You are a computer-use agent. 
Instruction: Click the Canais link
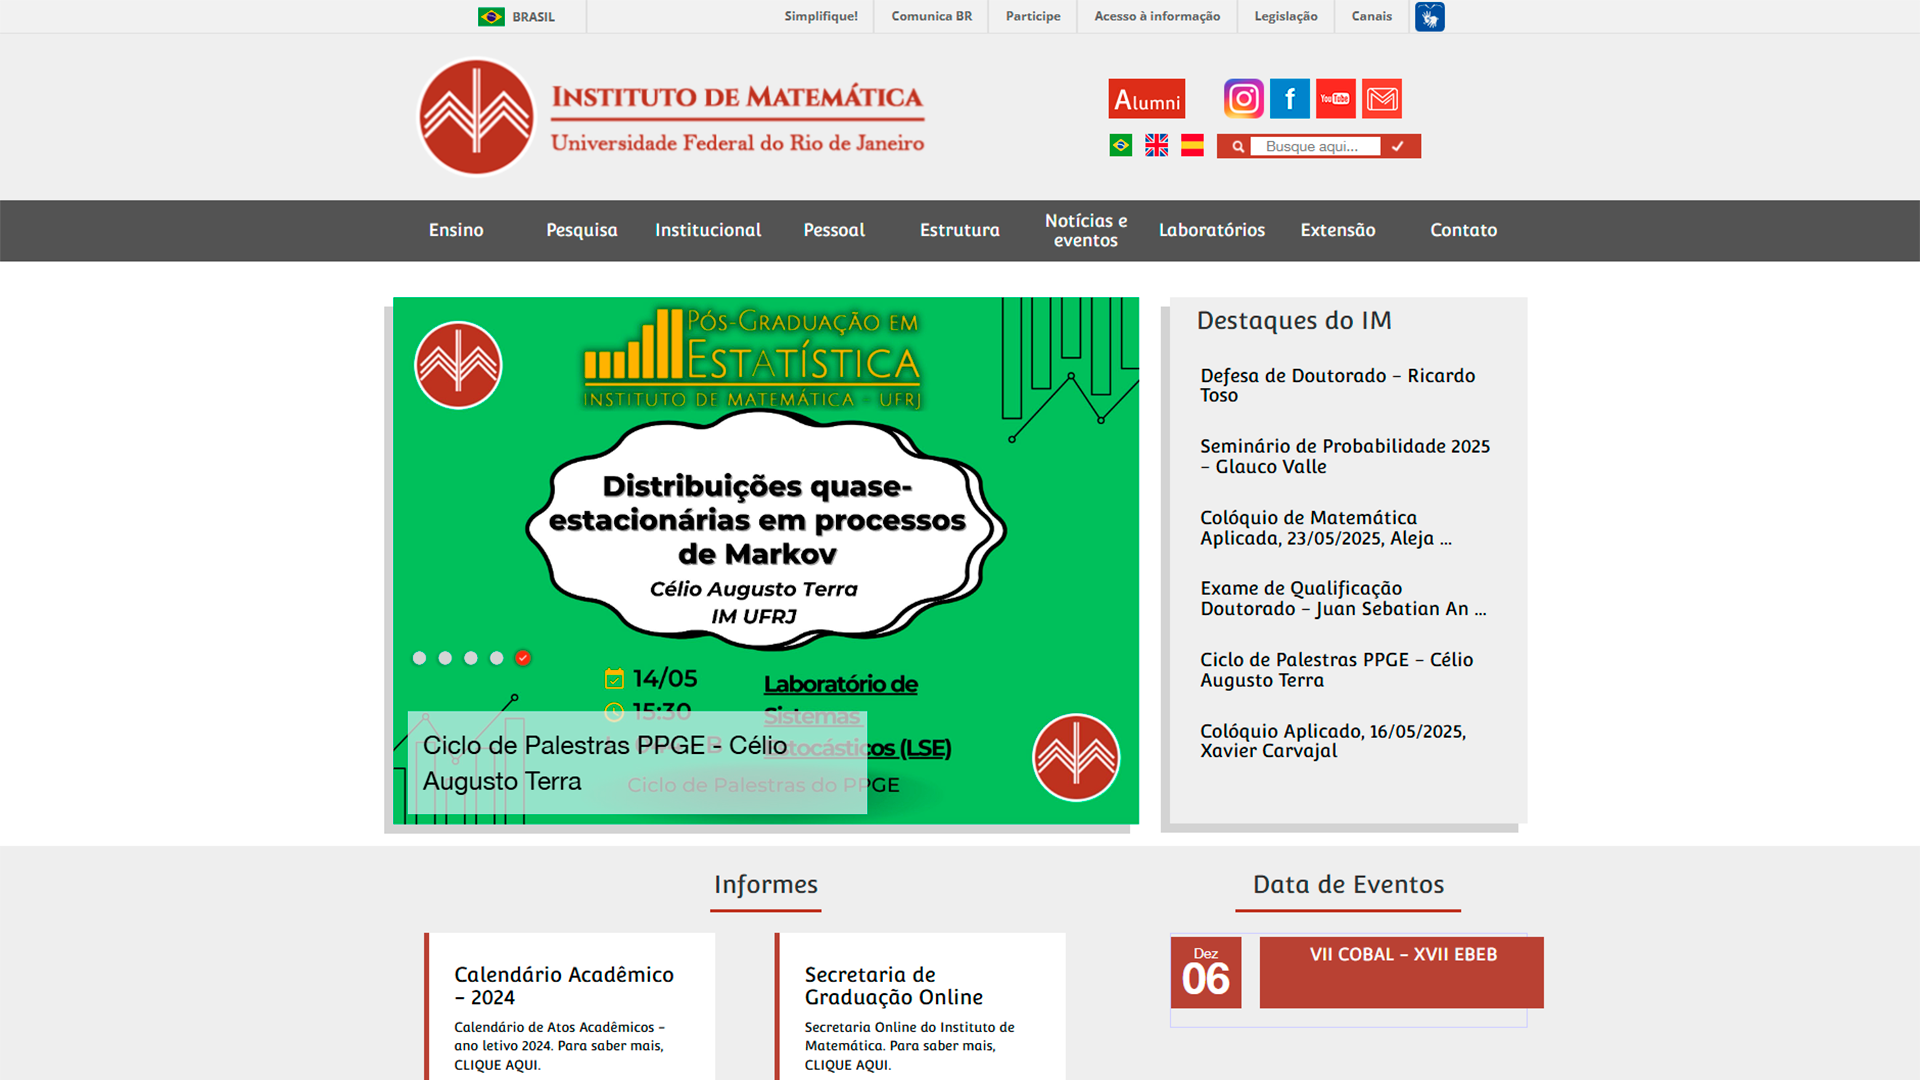pyautogui.click(x=1371, y=16)
